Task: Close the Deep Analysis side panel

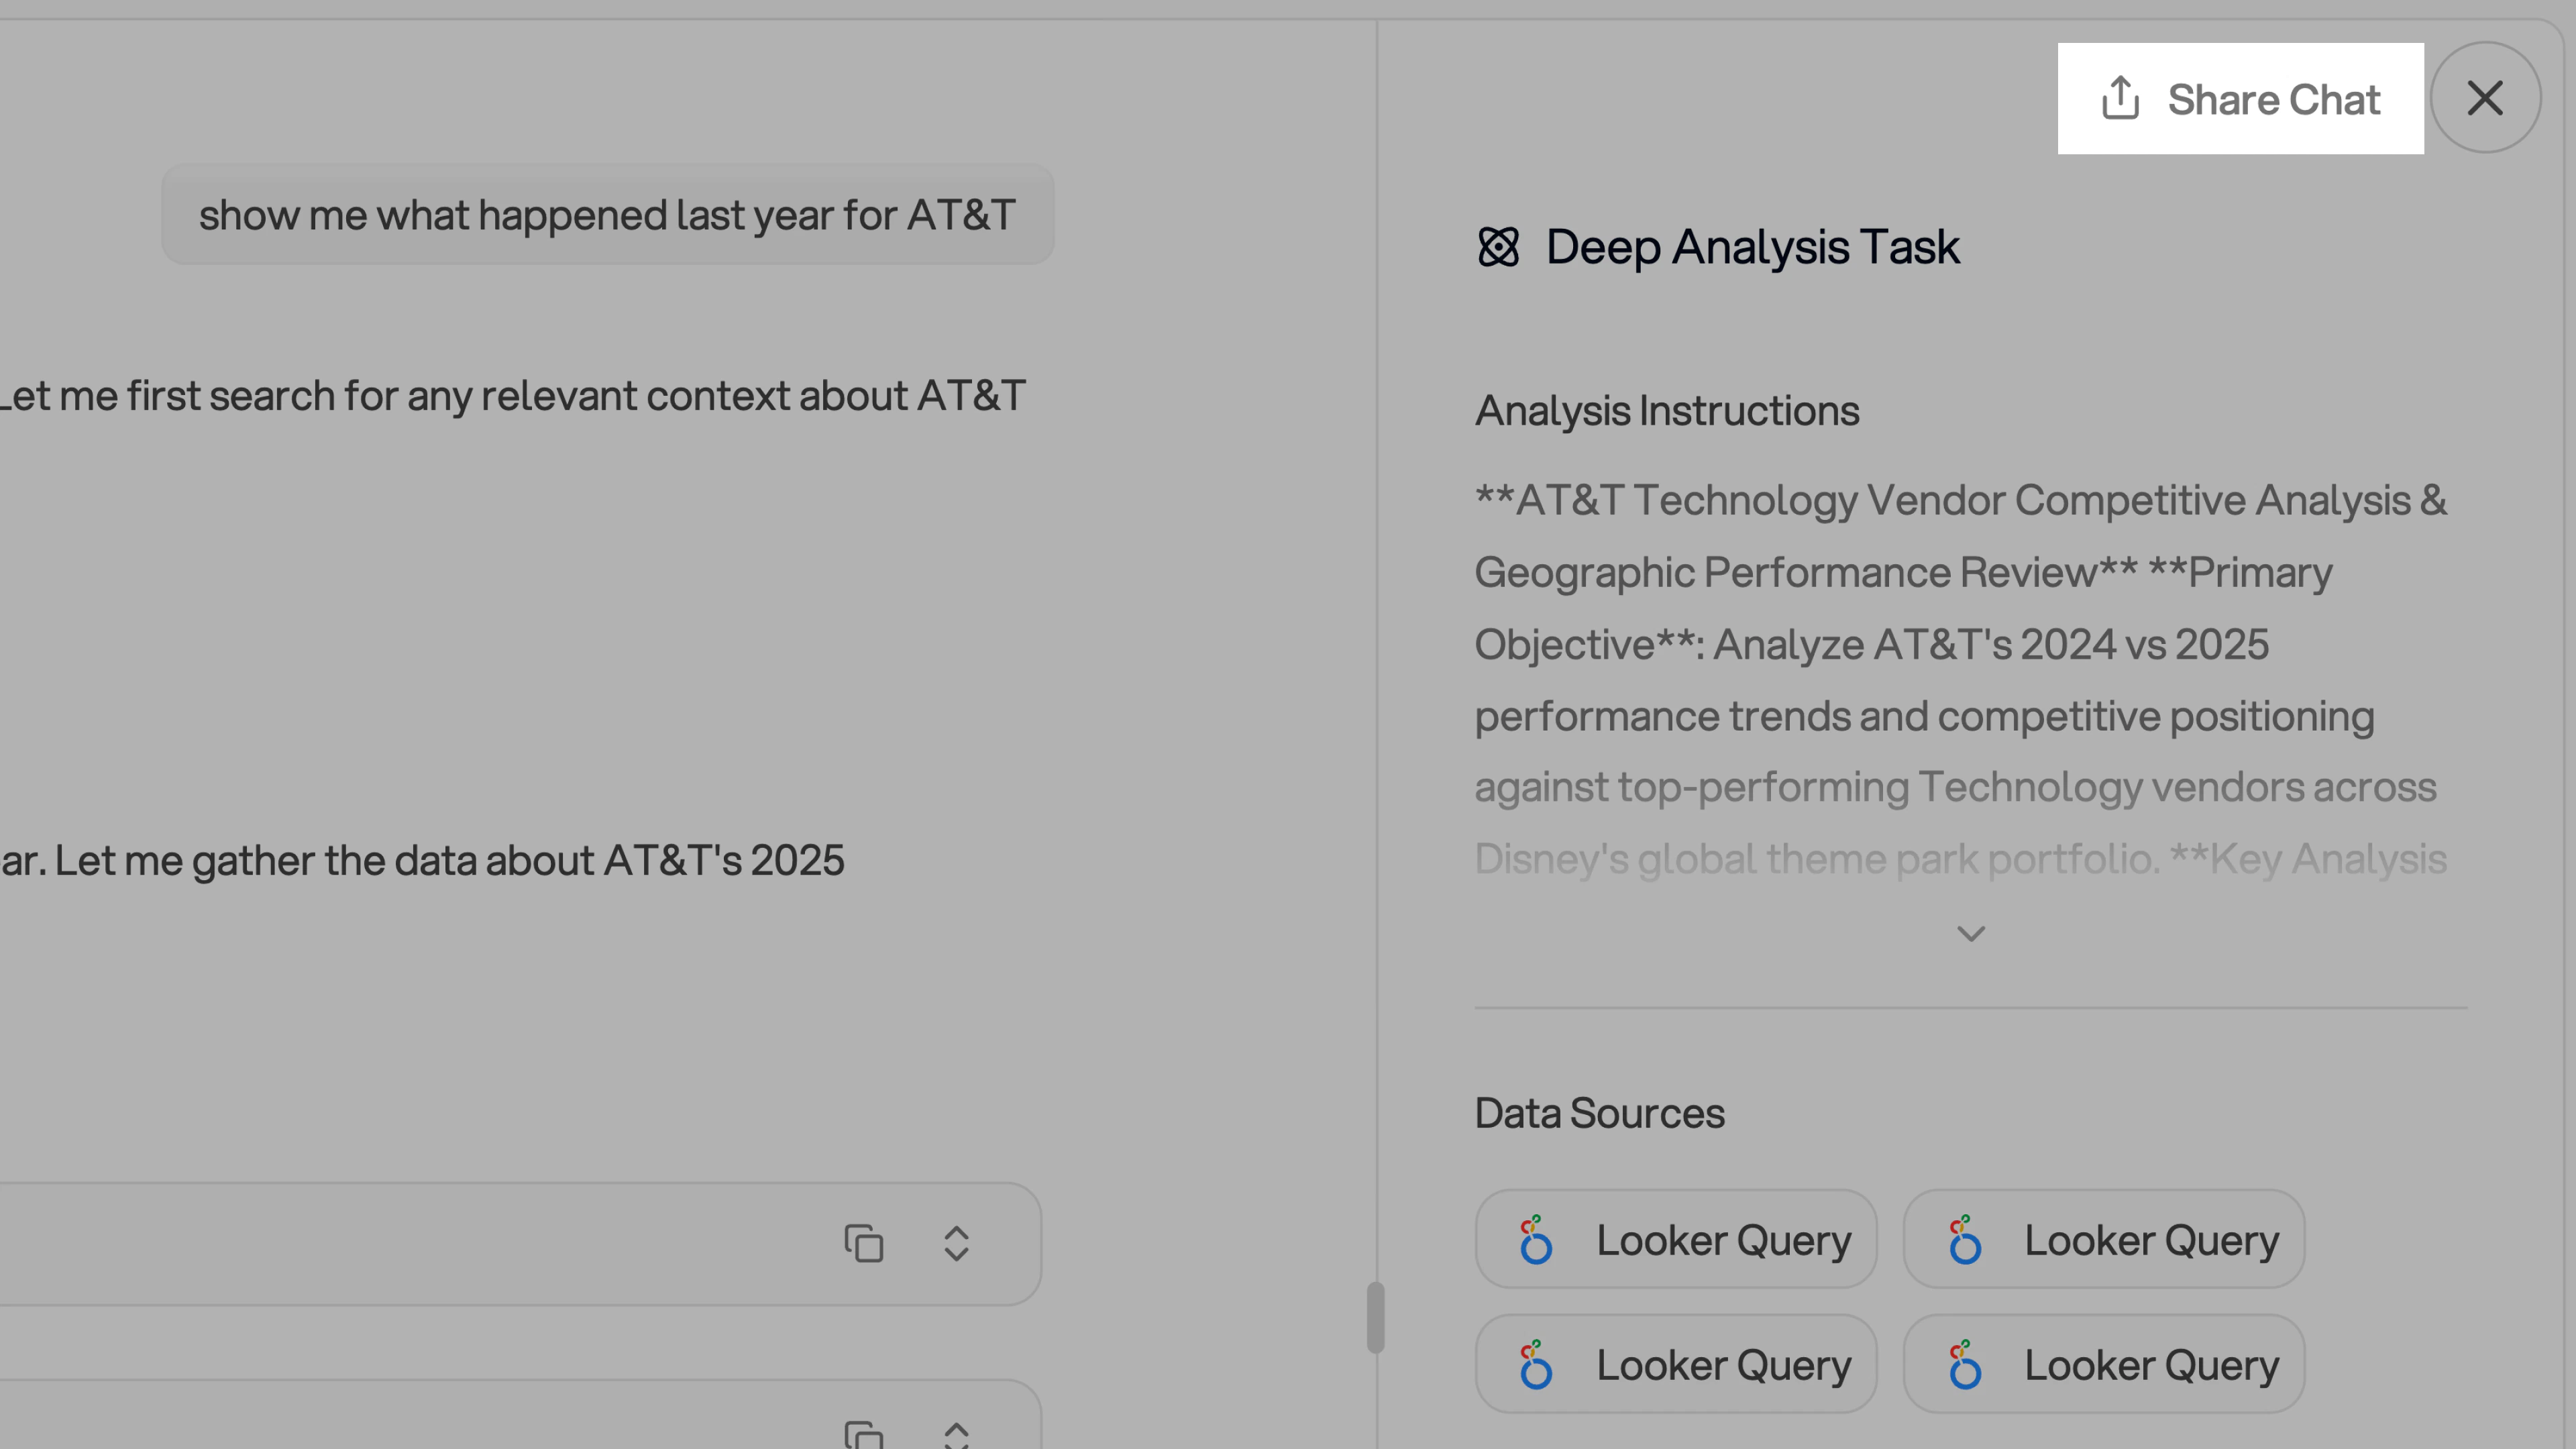Action: (x=2484, y=98)
